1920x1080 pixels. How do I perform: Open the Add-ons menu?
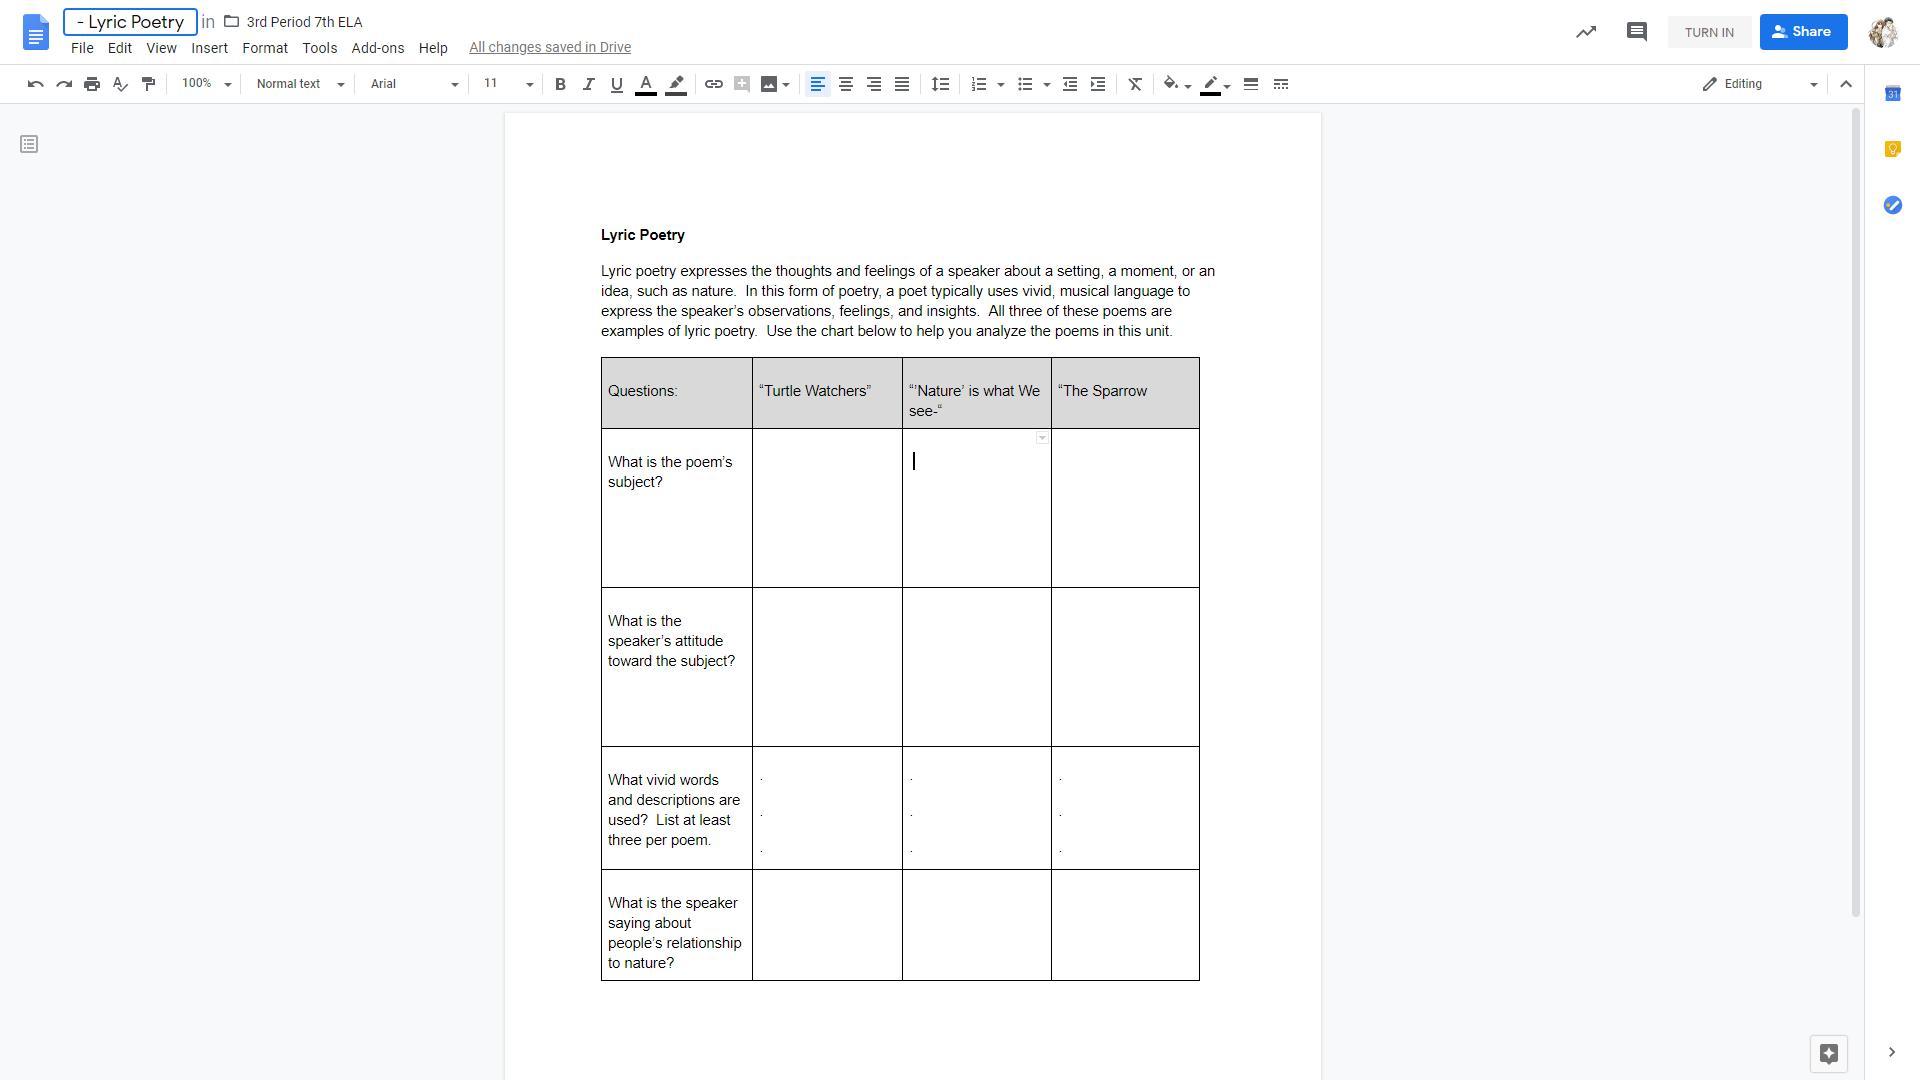377,48
